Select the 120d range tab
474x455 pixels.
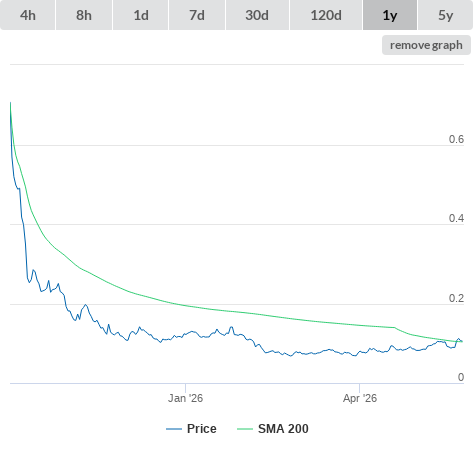(x=326, y=15)
